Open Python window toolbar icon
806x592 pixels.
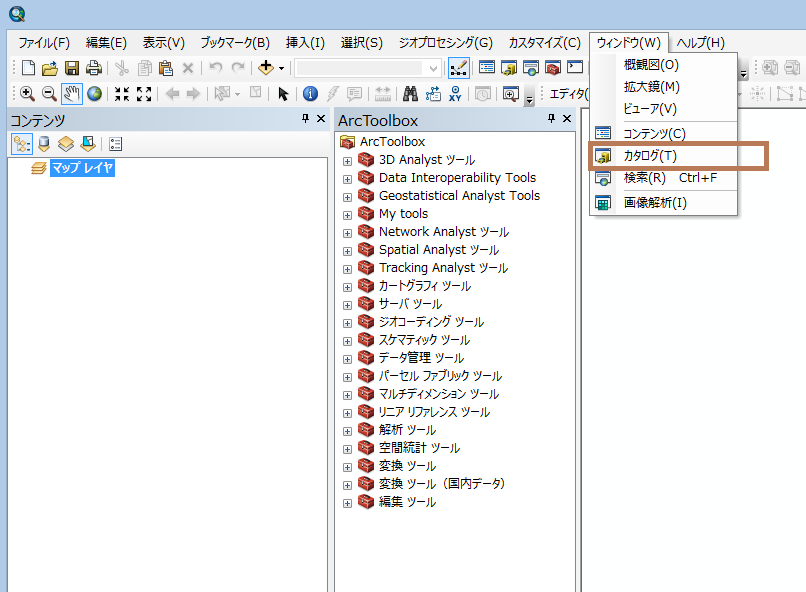point(575,68)
